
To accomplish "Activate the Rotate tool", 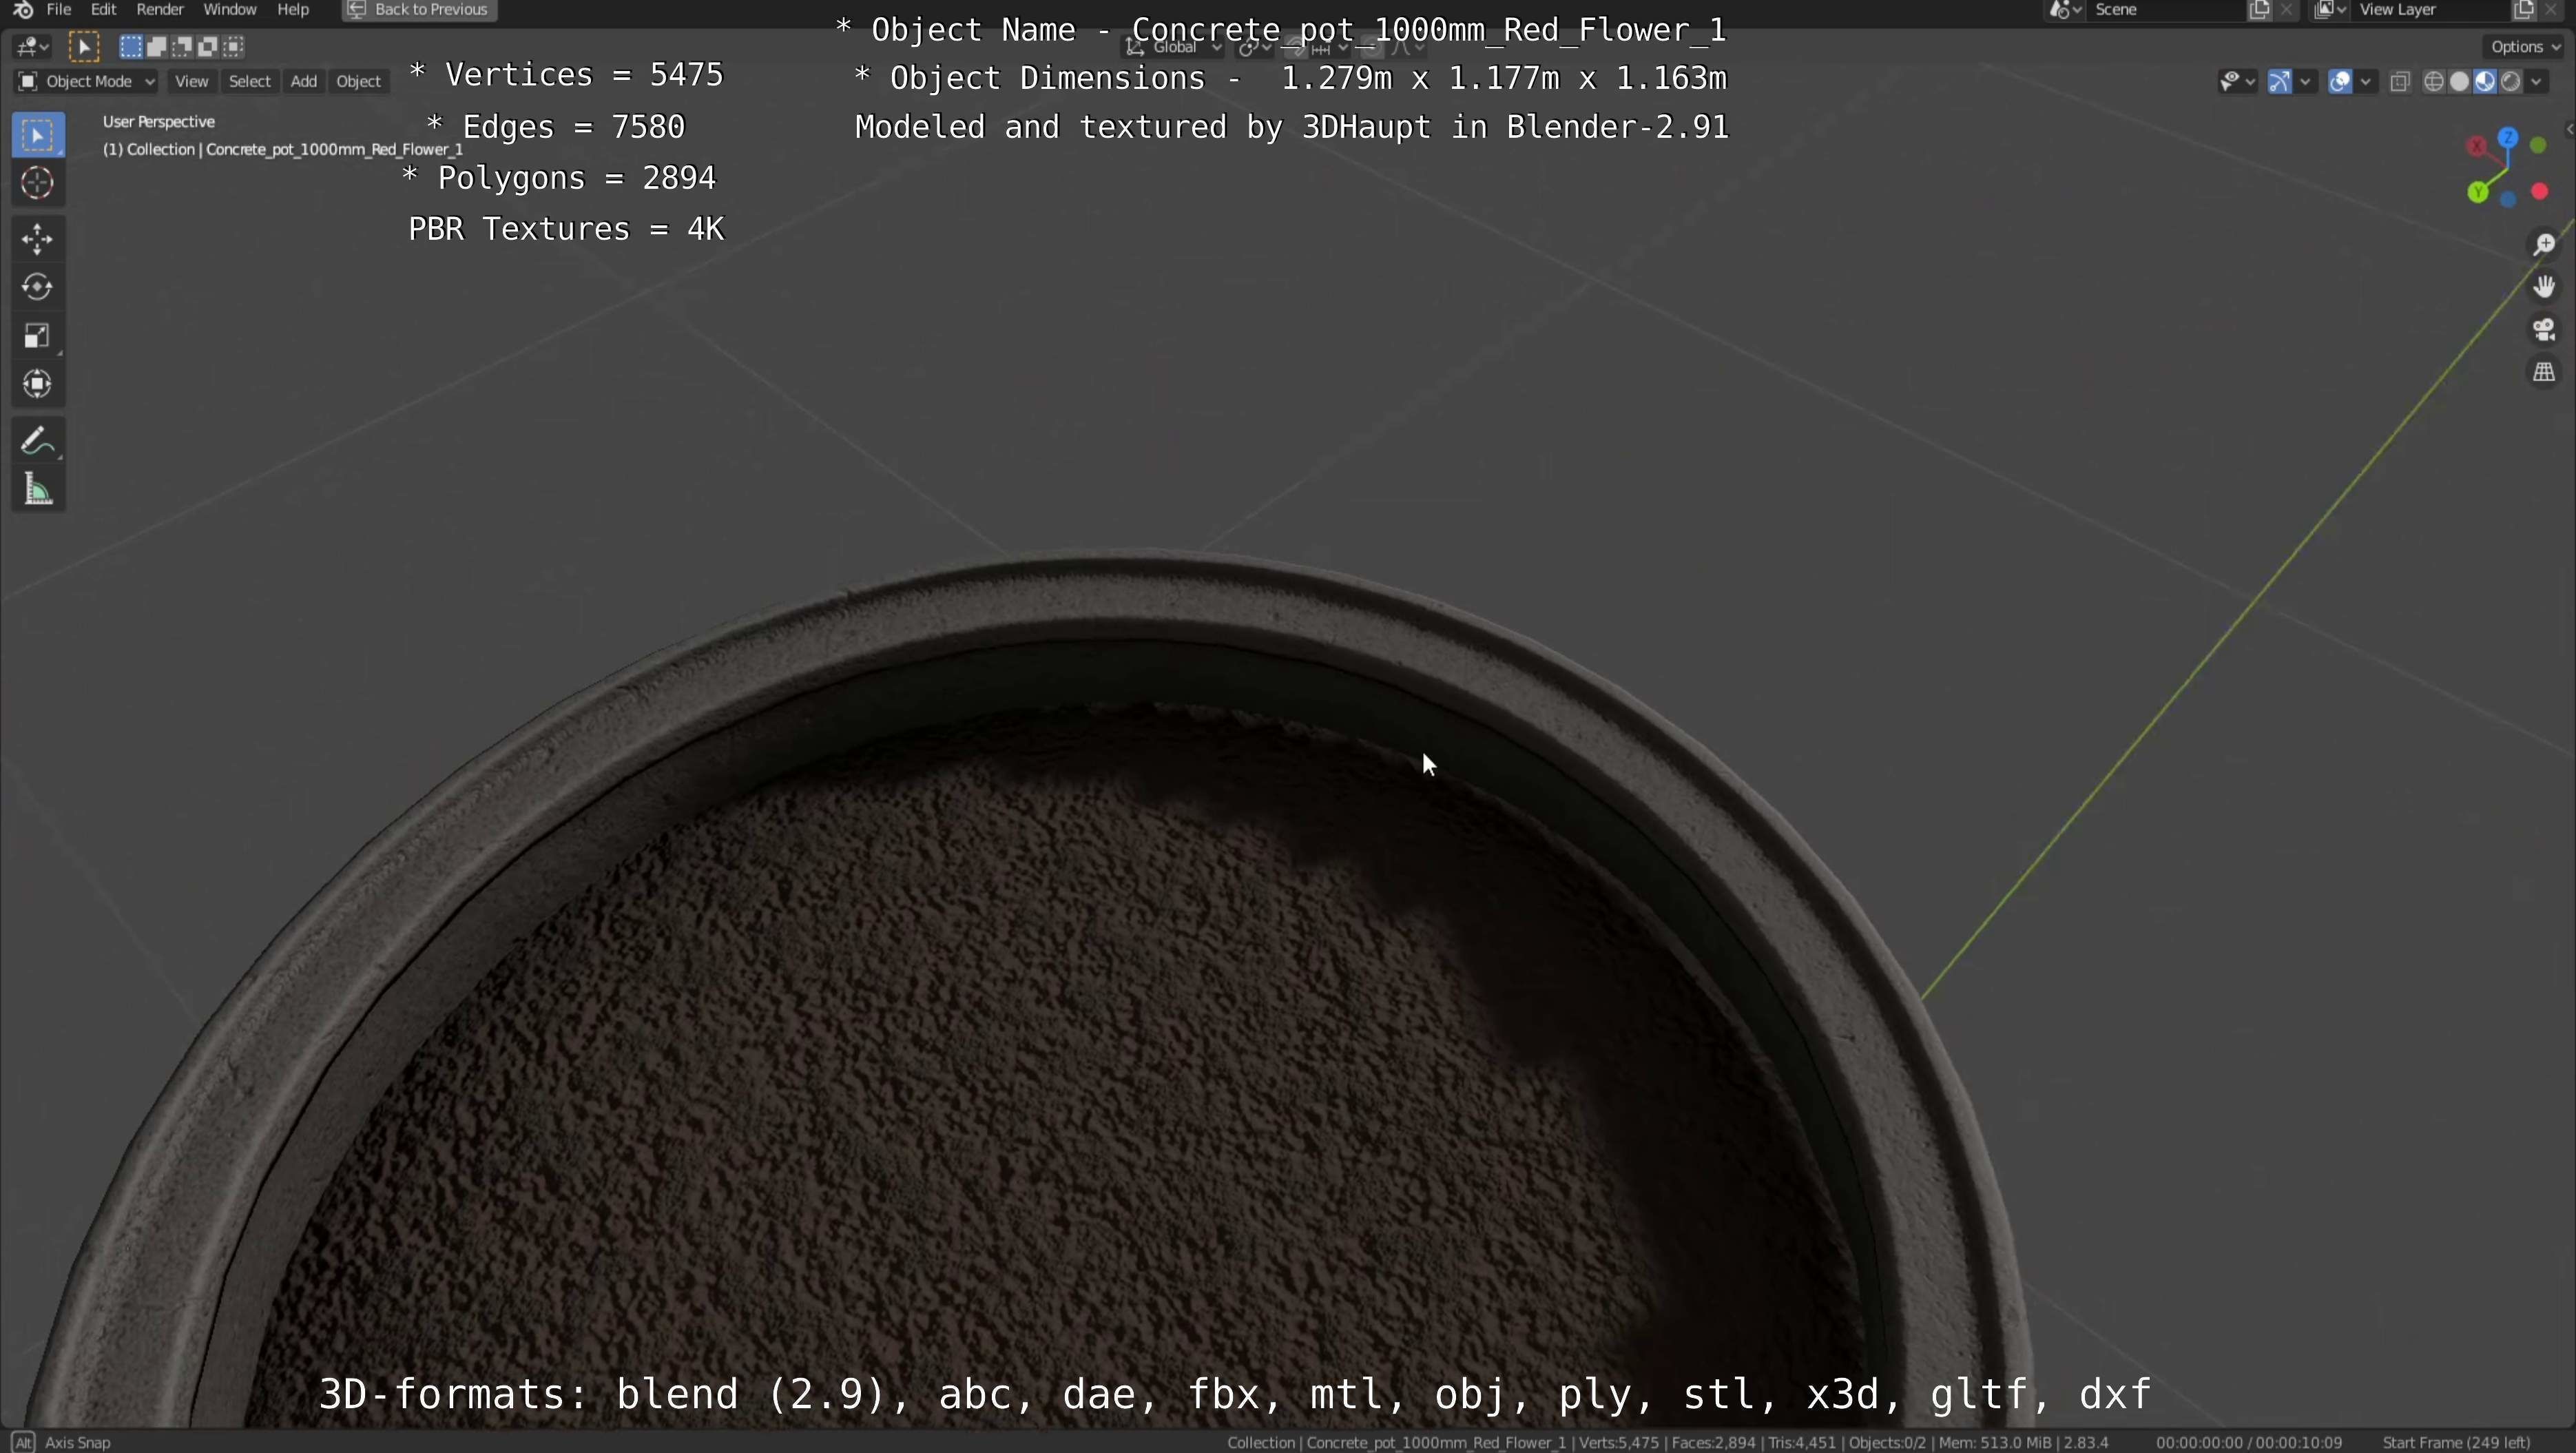I will tap(37, 288).
